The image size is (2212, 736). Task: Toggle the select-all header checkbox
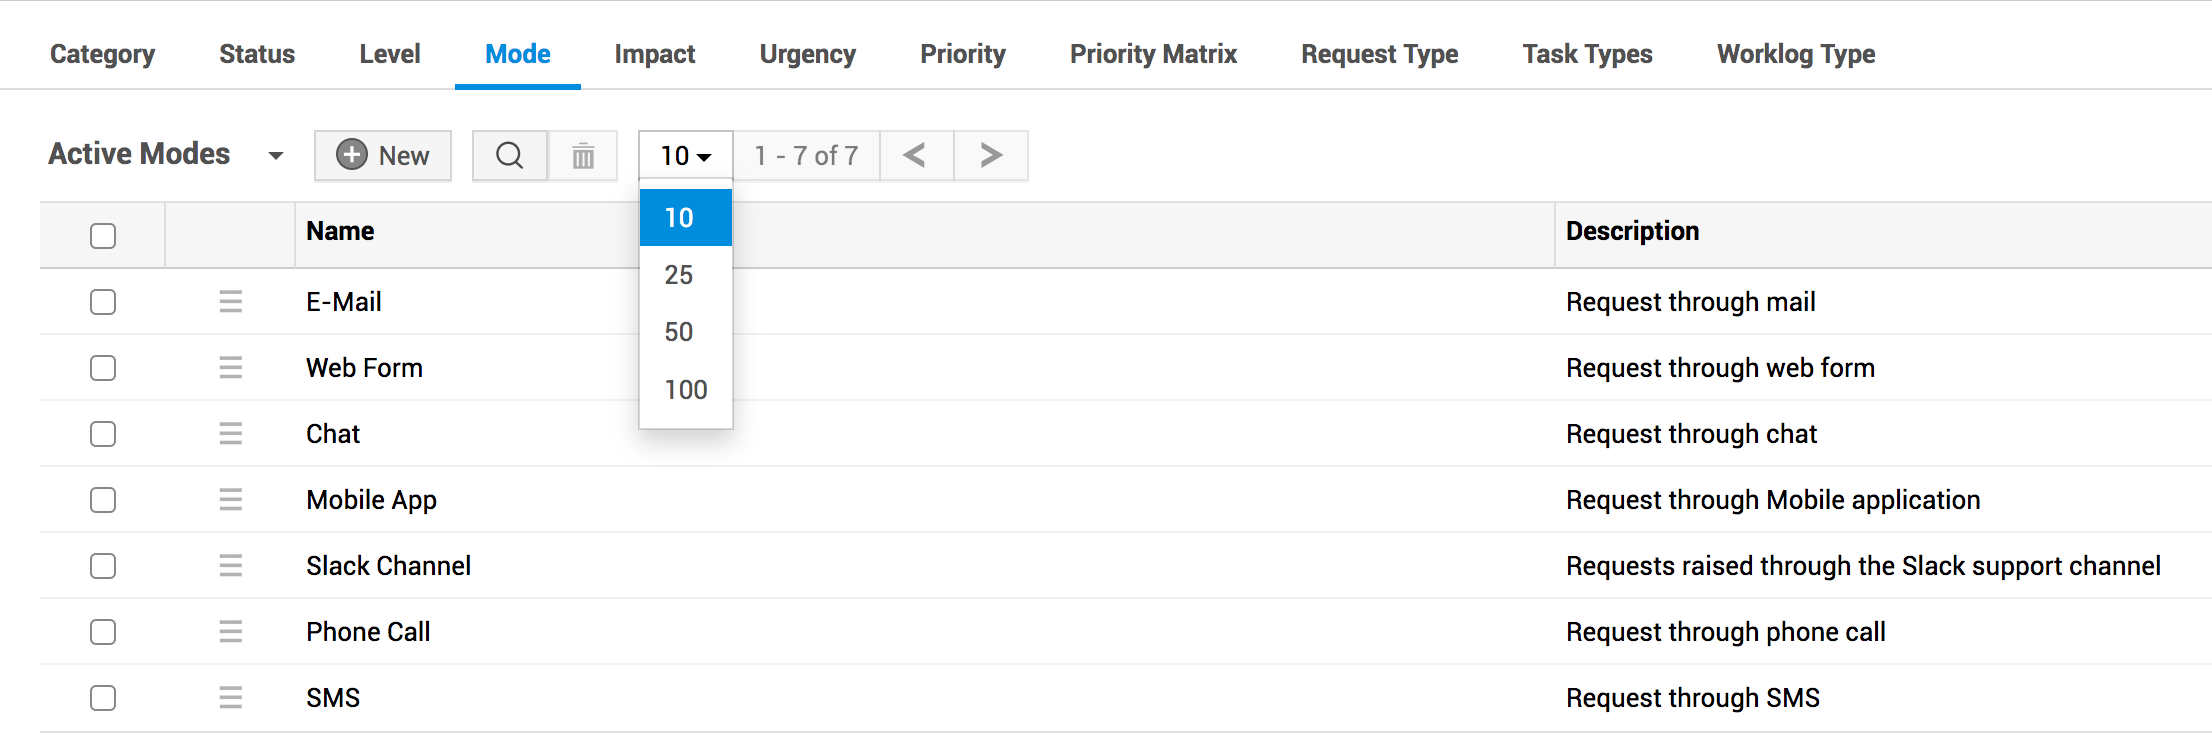click(103, 236)
